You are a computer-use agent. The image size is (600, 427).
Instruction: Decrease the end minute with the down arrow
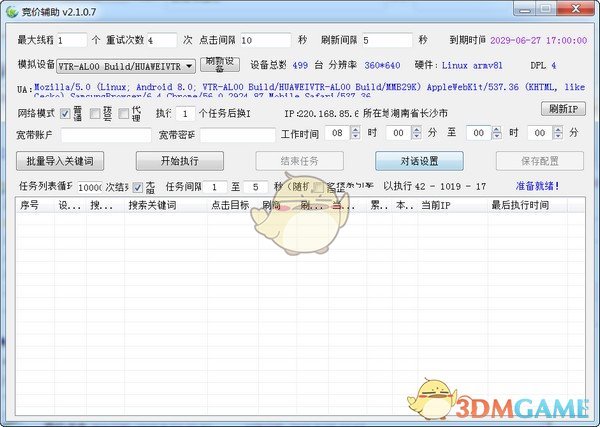click(x=558, y=136)
